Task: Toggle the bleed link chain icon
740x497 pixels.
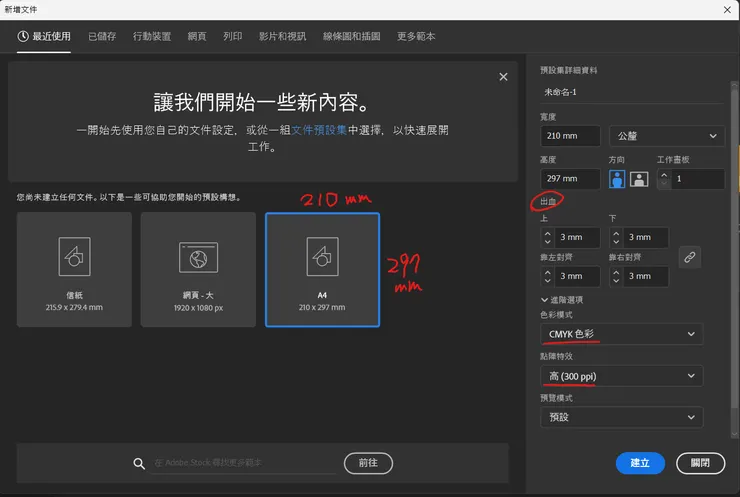Action: click(x=690, y=257)
